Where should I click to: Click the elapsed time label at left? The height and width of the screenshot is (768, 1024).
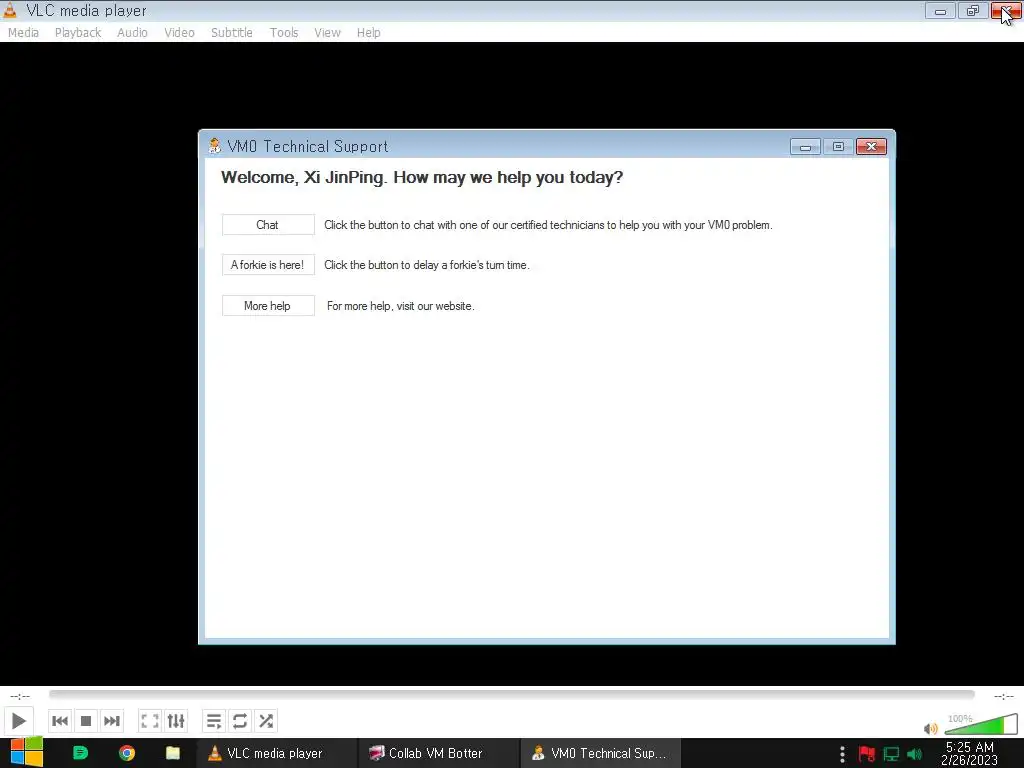click(x=20, y=696)
